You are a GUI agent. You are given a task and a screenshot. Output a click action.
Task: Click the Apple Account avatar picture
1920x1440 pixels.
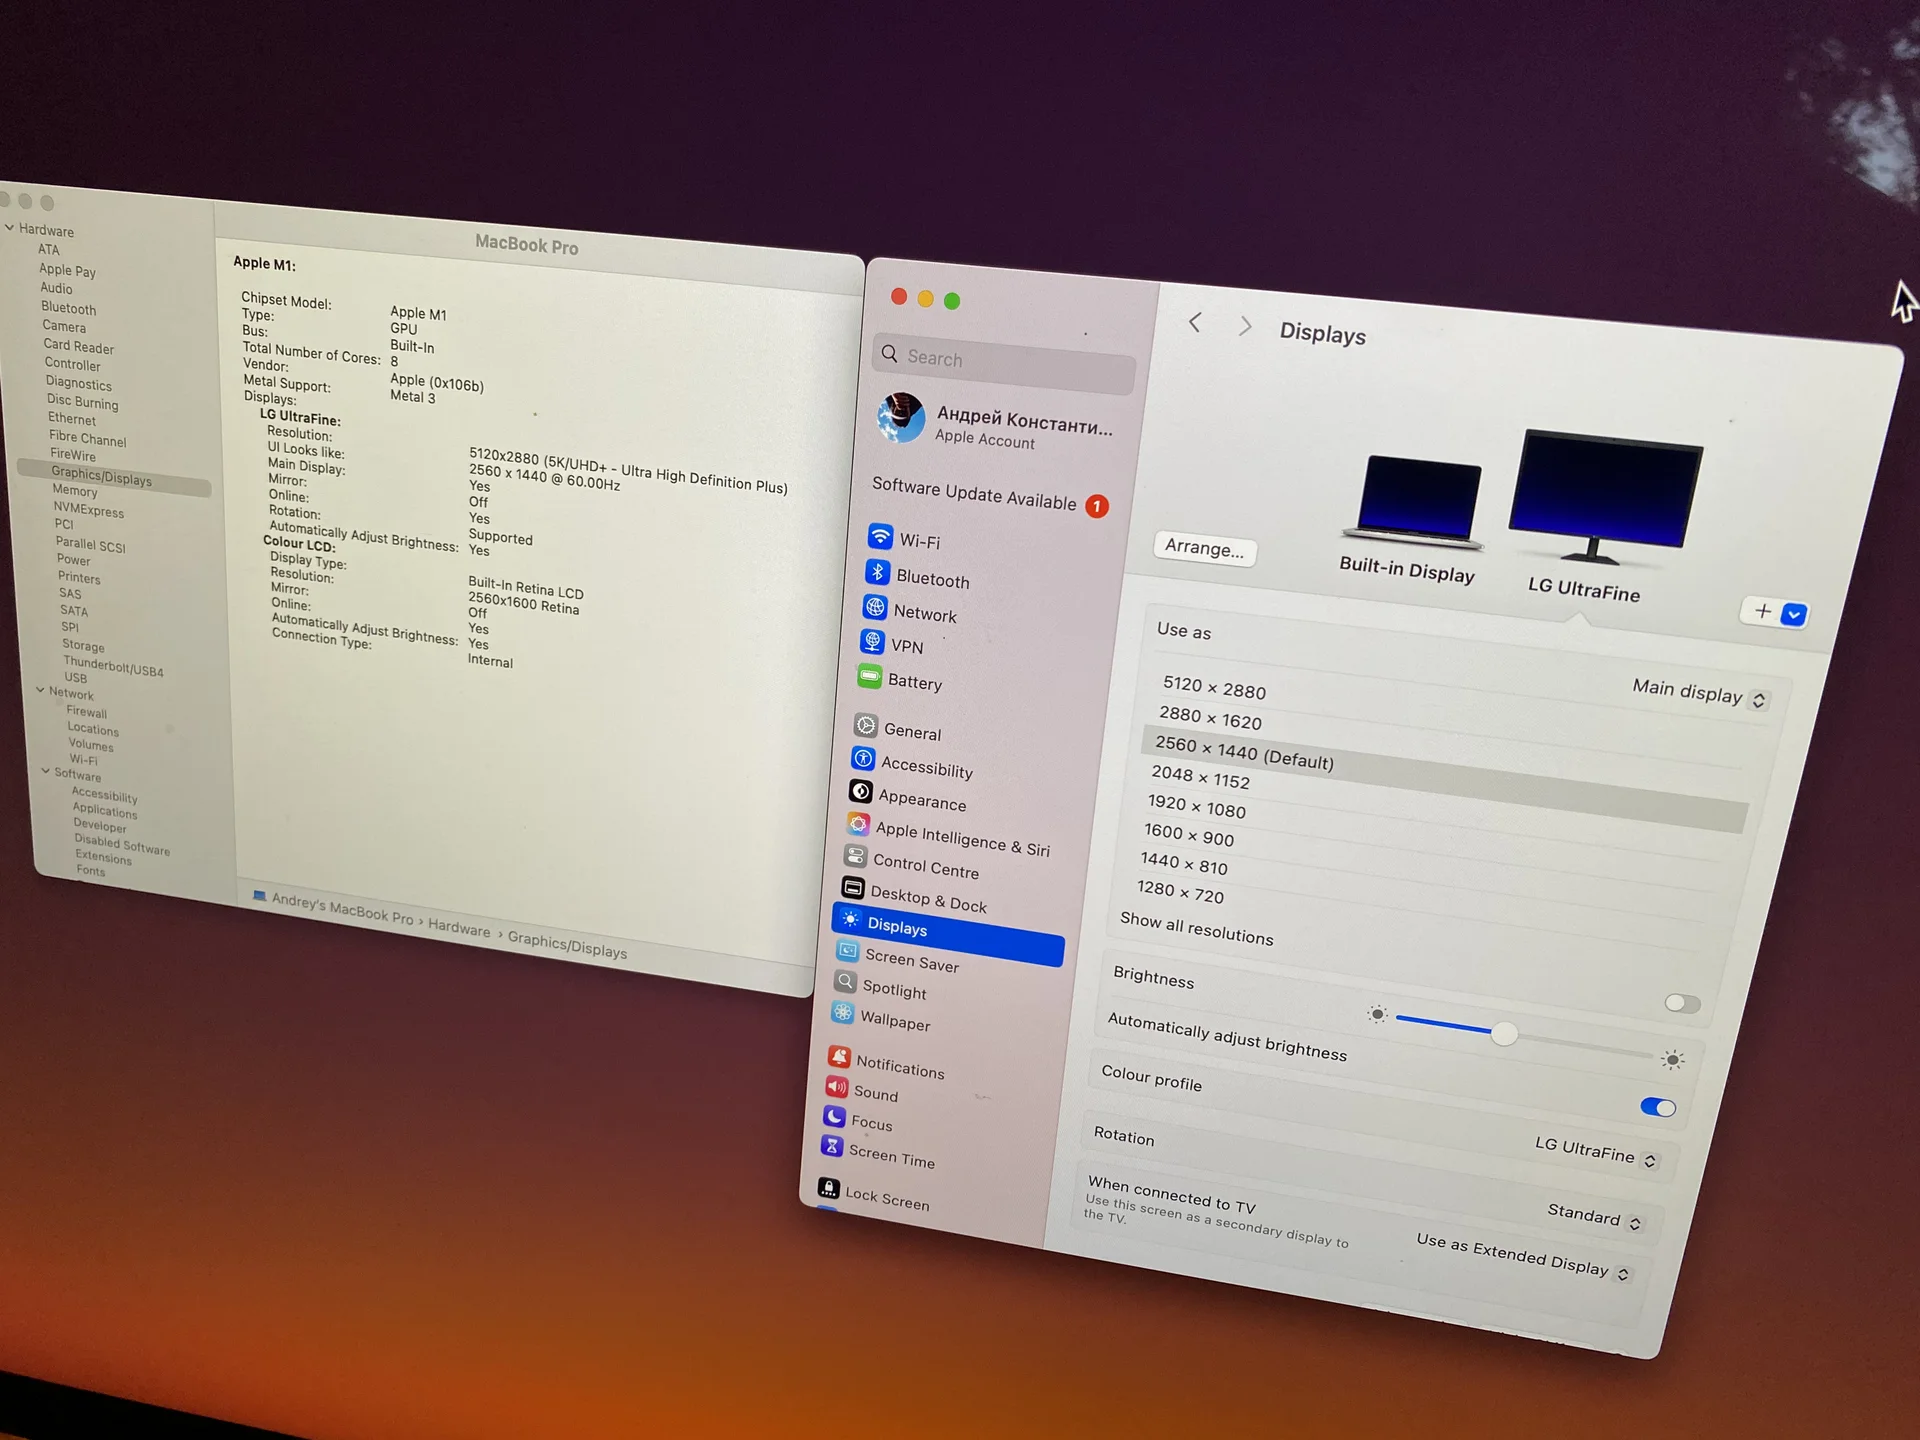[x=901, y=418]
